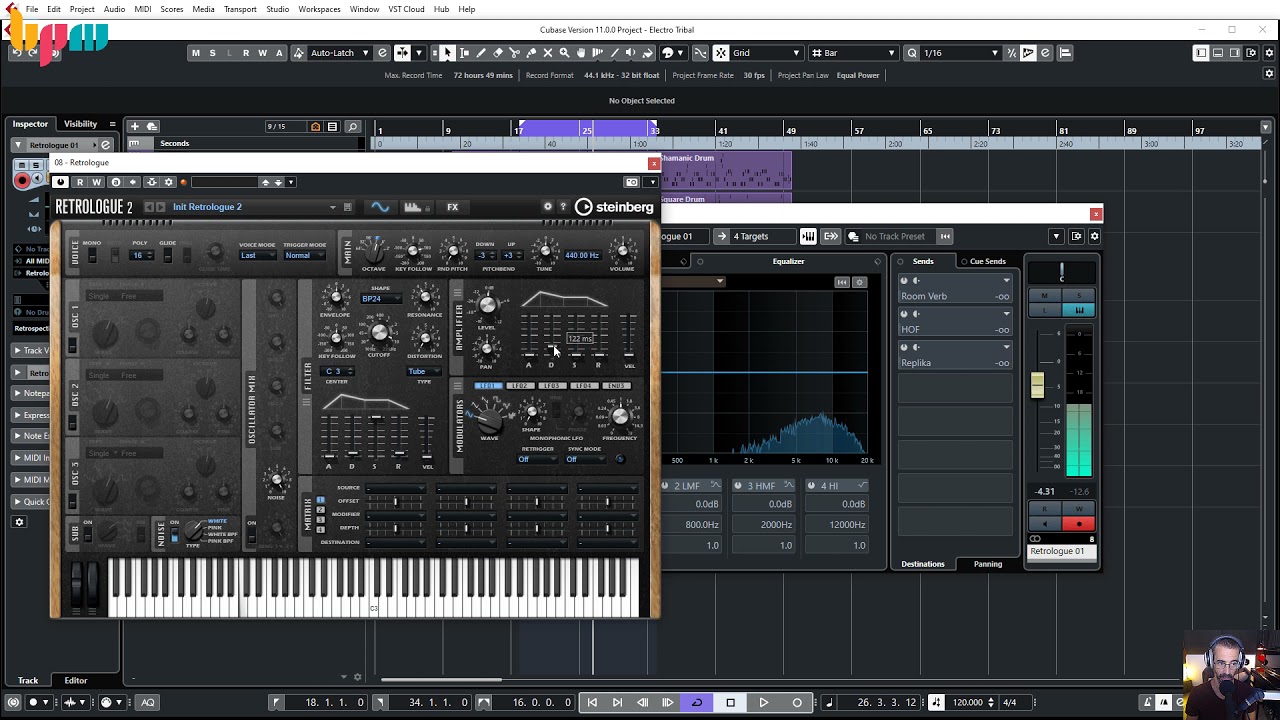Switch to the Editor tab

pyautogui.click(x=76, y=681)
